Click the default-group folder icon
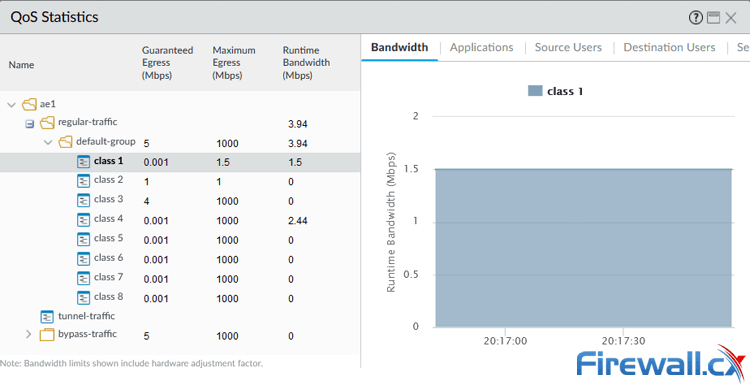 click(65, 142)
